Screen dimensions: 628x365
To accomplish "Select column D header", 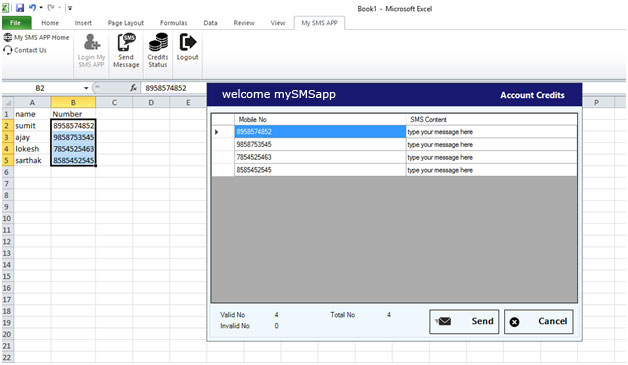I will 151,103.
